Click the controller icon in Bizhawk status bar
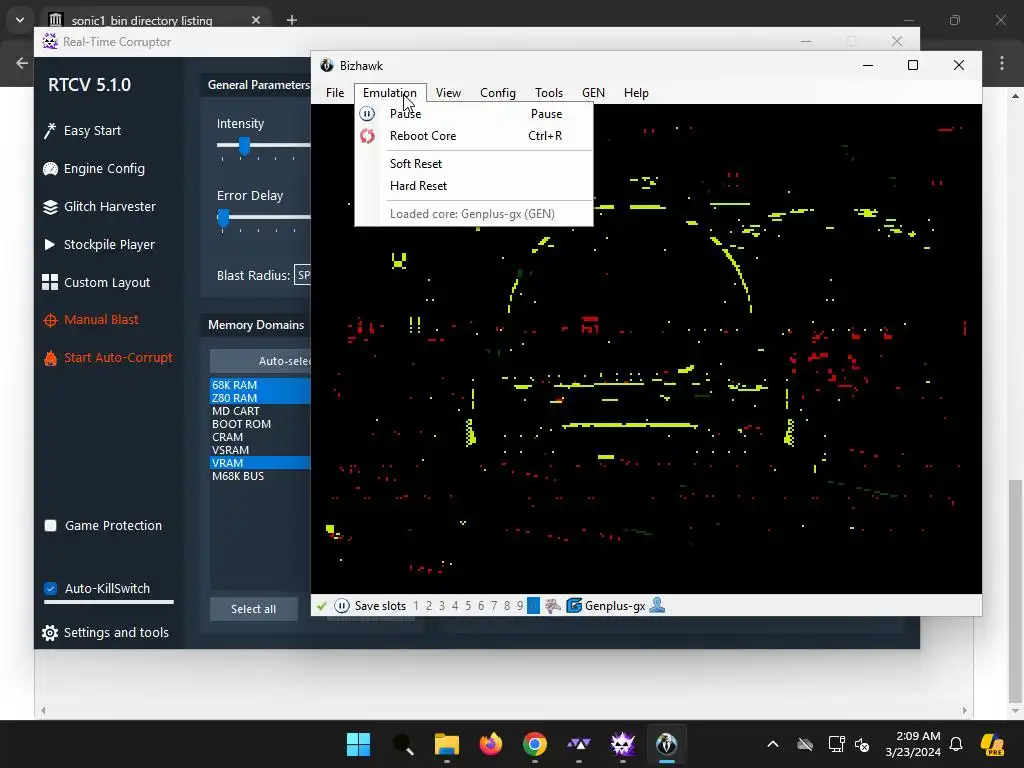1024x768 pixels. click(552, 606)
